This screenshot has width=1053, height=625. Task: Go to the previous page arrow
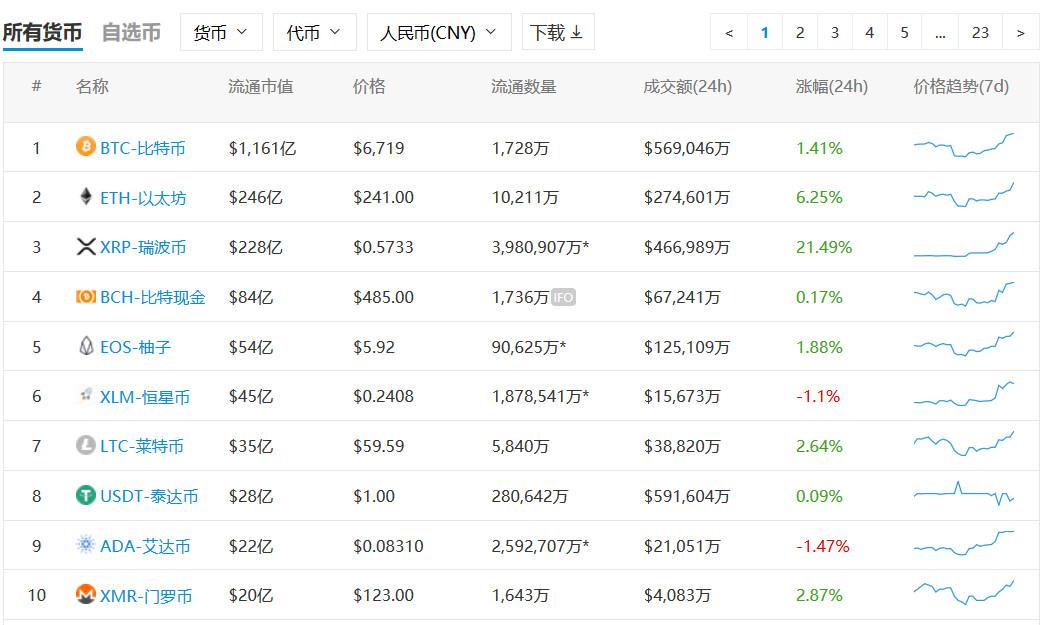point(729,32)
